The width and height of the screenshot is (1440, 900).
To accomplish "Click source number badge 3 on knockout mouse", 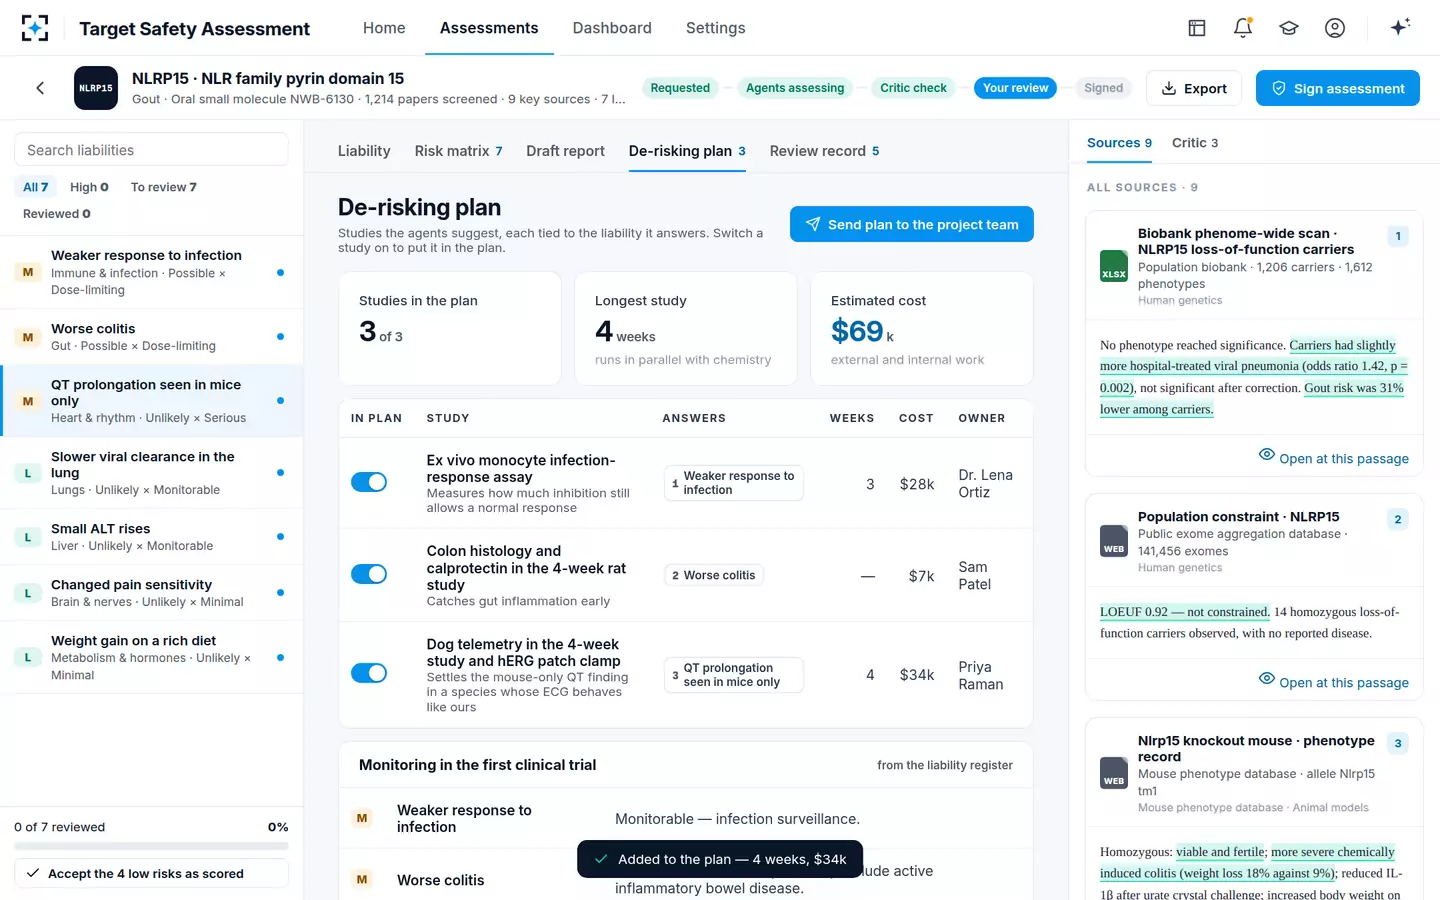I will 1398,743.
